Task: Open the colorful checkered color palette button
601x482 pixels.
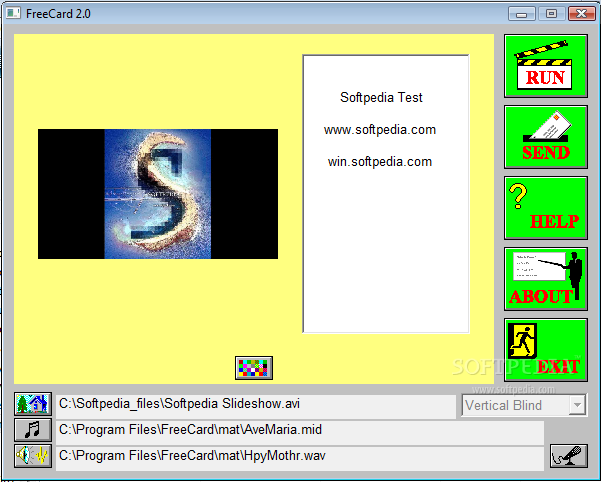Action: tap(254, 368)
